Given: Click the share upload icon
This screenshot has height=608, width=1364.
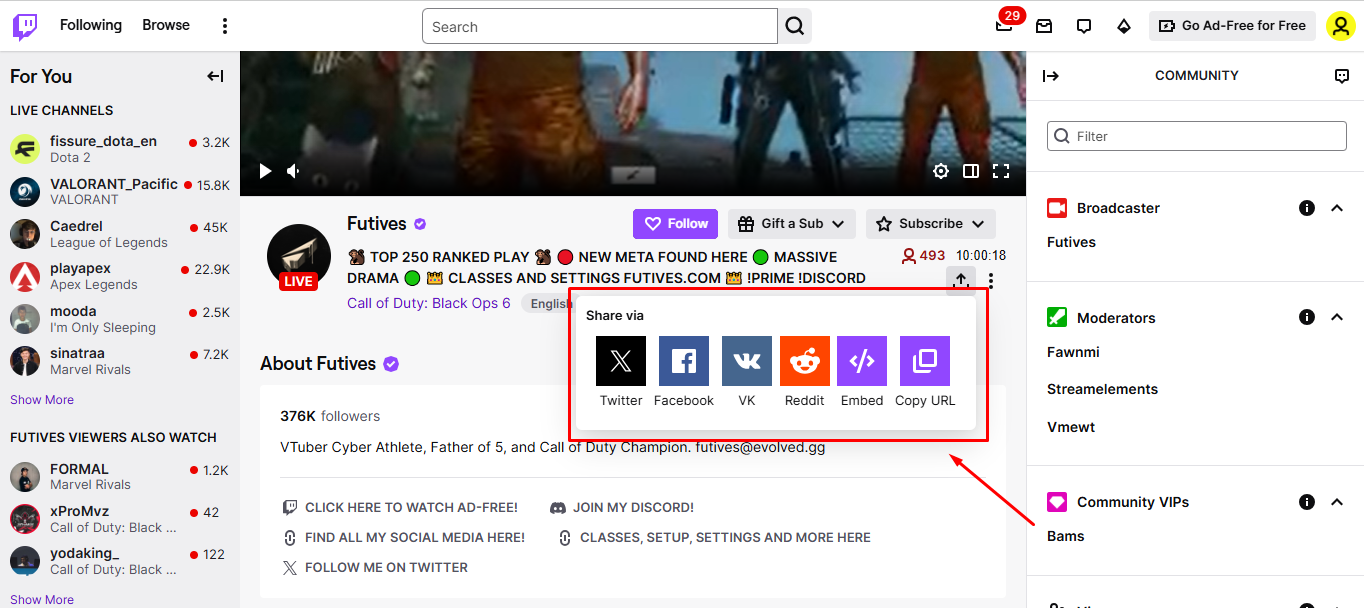Looking at the screenshot, I should (x=961, y=281).
